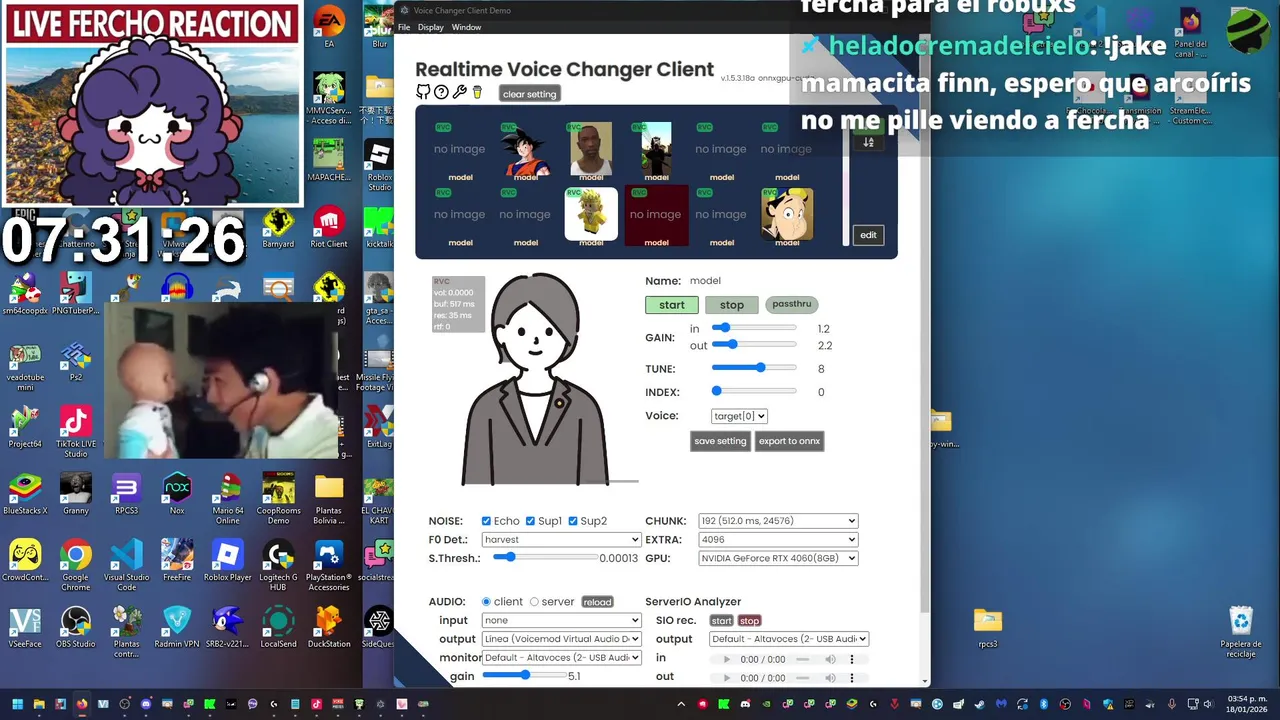Open the GitHub link icon
This screenshot has height=720, width=1280.
pos(423,92)
